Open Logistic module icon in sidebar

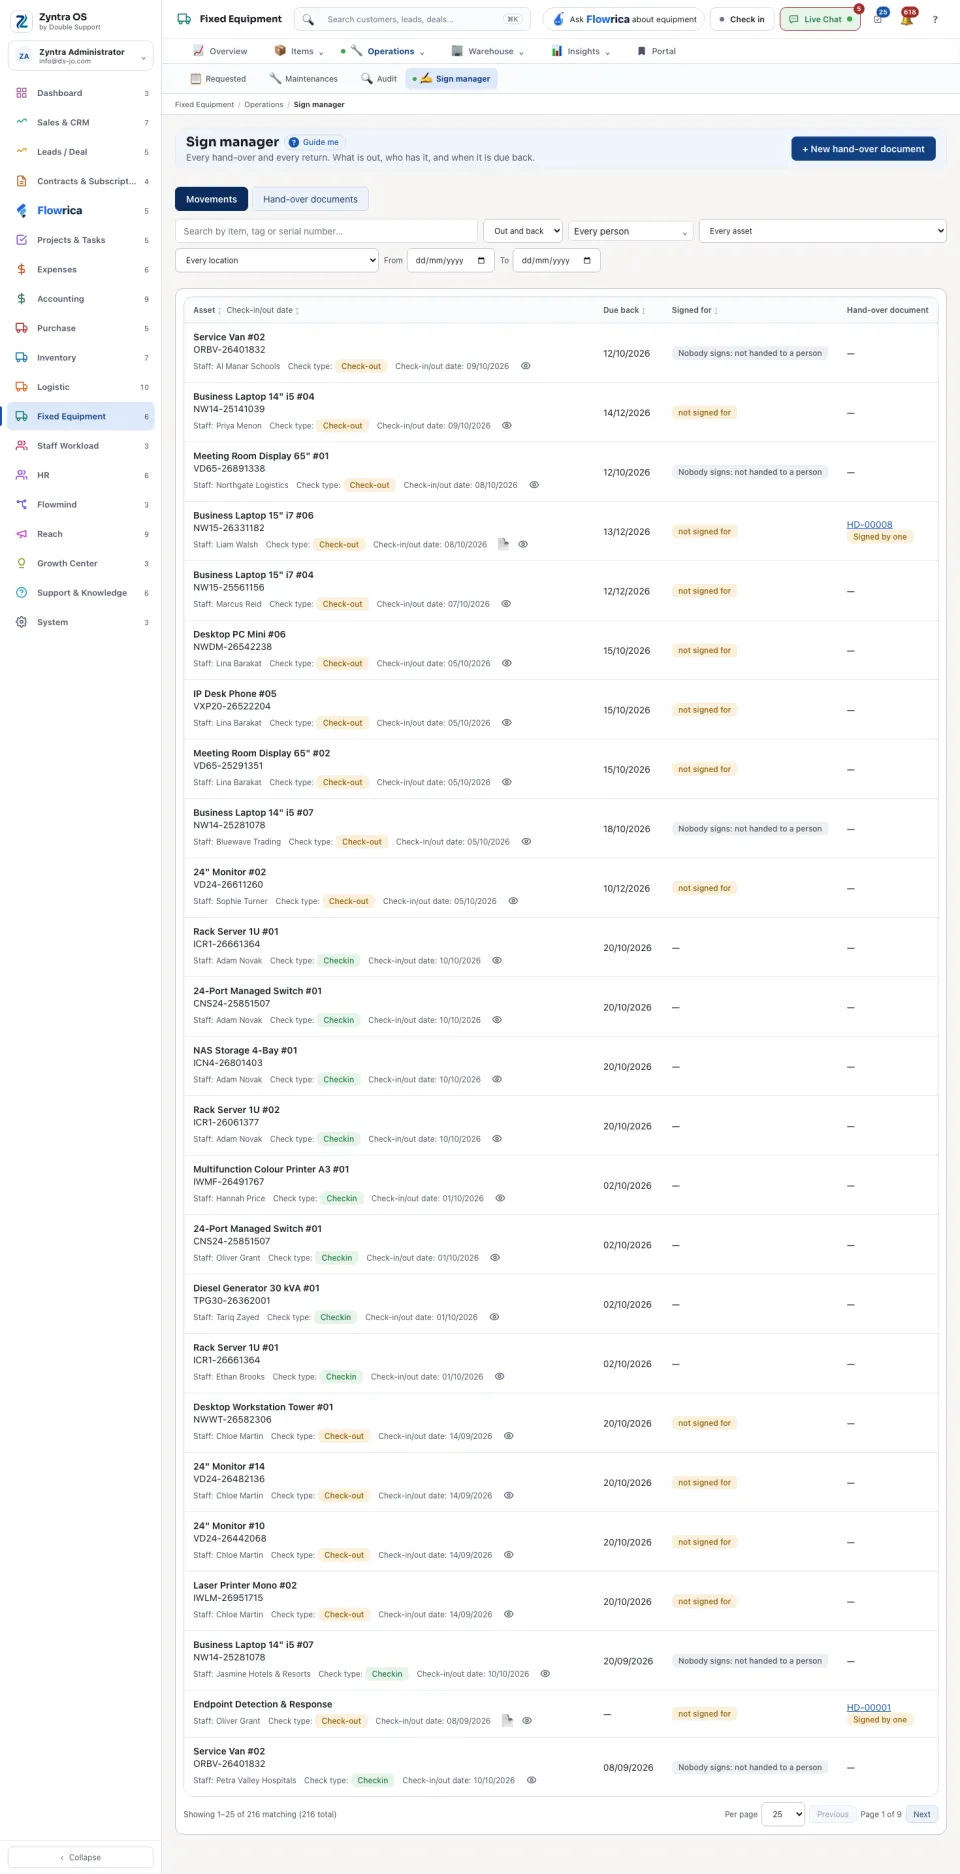(x=22, y=387)
